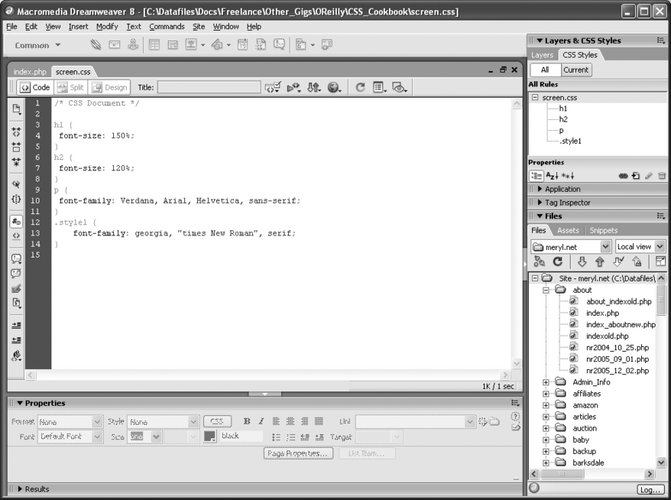This screenshot has height=500, width=671.
Task: Open the Common insert category dropdown
Action: pyautogui.click(x=38, y=45)
